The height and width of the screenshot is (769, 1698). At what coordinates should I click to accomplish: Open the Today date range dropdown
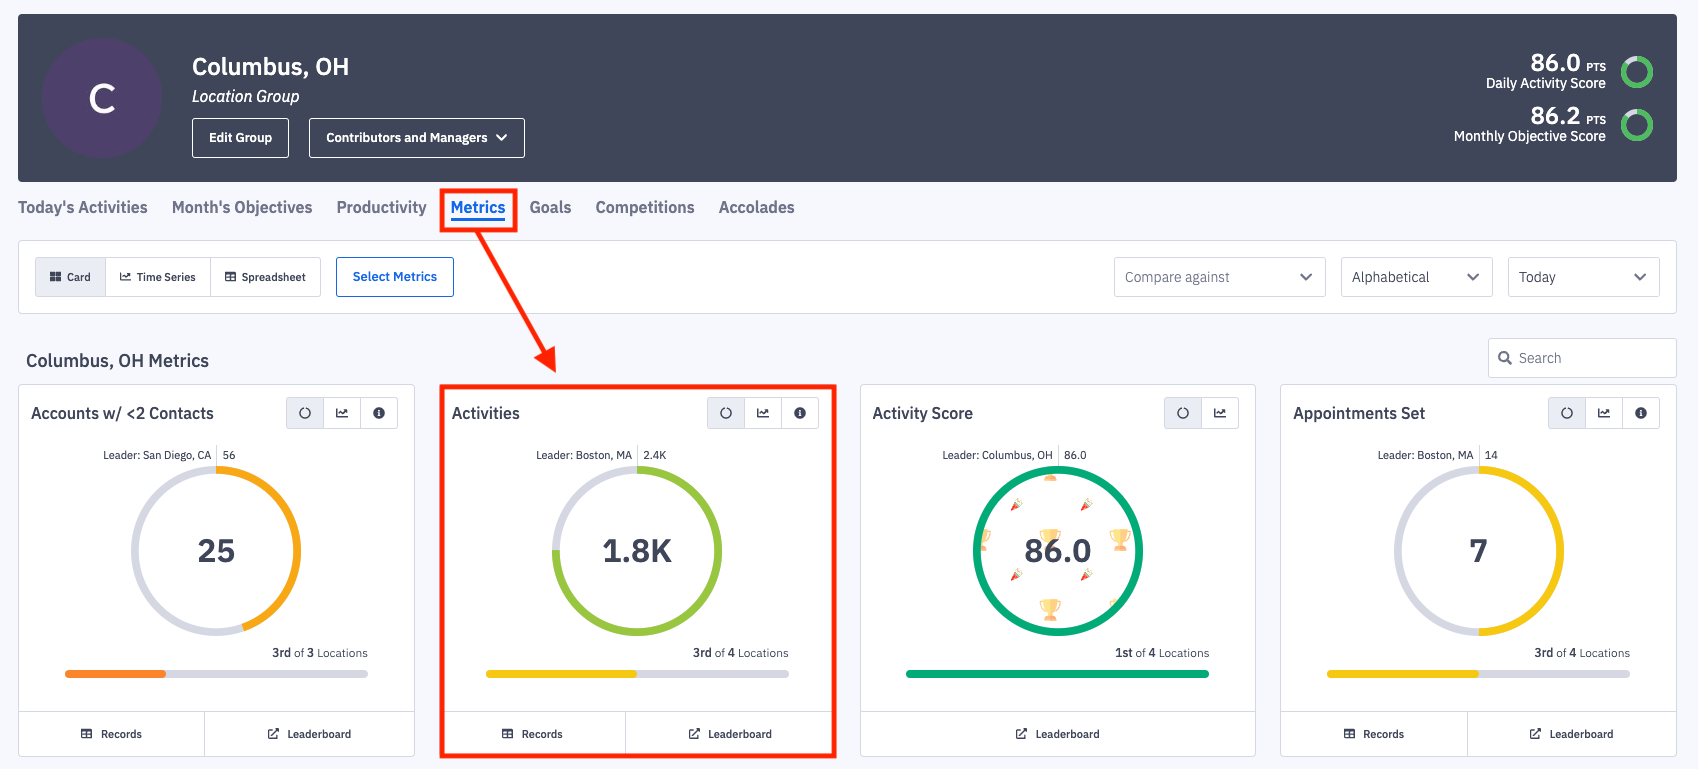tap(1583, 277)
